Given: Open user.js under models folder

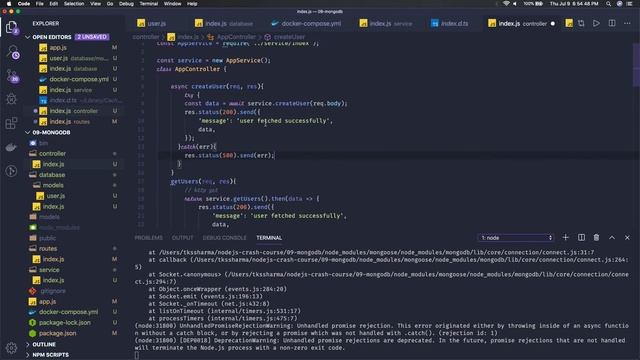Looking at the screenshot, I should (56, 196).
